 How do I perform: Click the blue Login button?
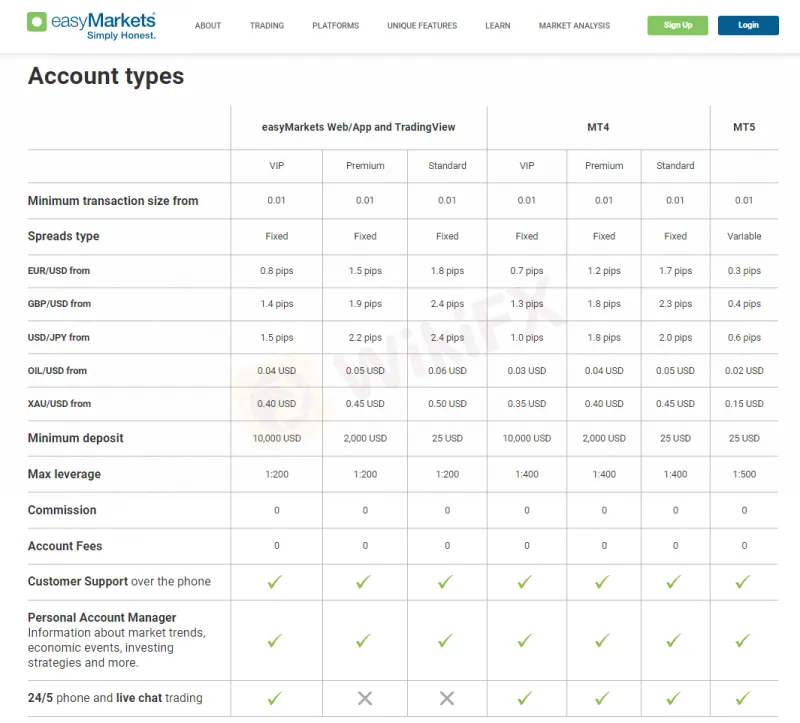[x=748, y=25]
